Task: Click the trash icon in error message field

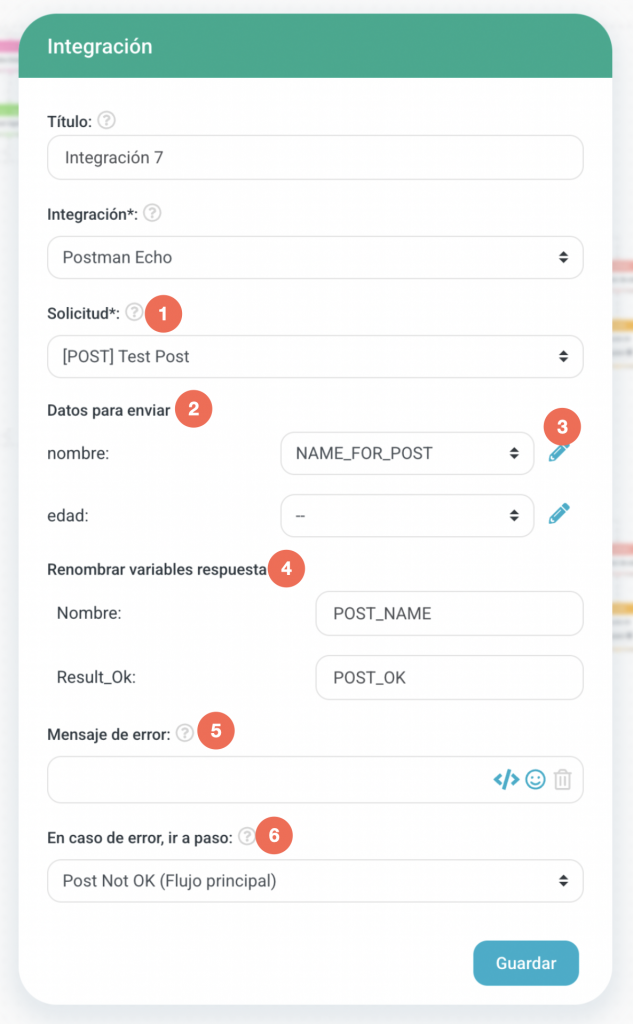Action: tap(563, 780)
